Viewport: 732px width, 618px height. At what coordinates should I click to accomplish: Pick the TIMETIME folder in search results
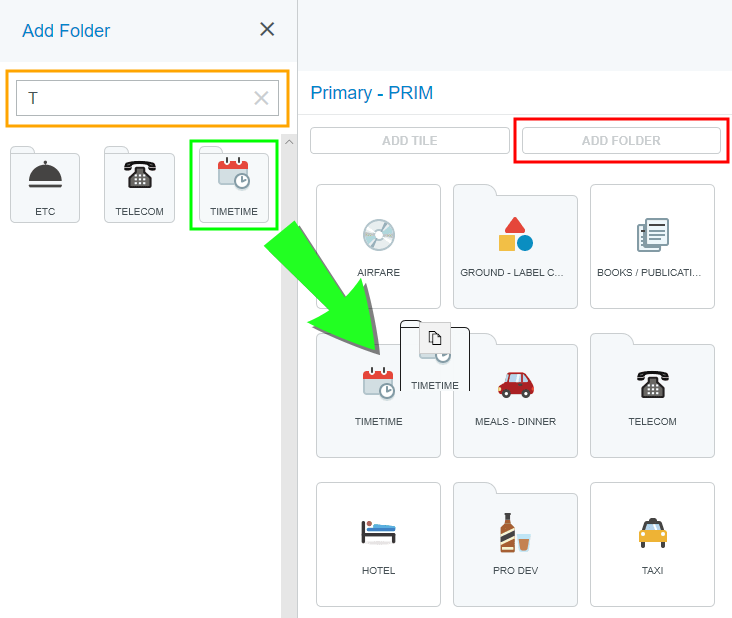(233, 185)
